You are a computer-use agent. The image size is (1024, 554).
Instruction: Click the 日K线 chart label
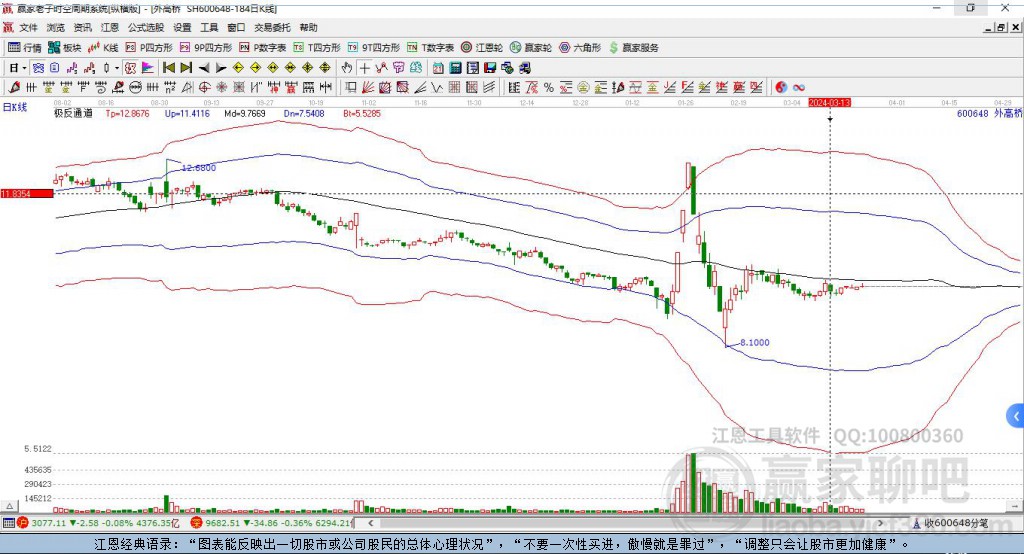tap(15, 107)
